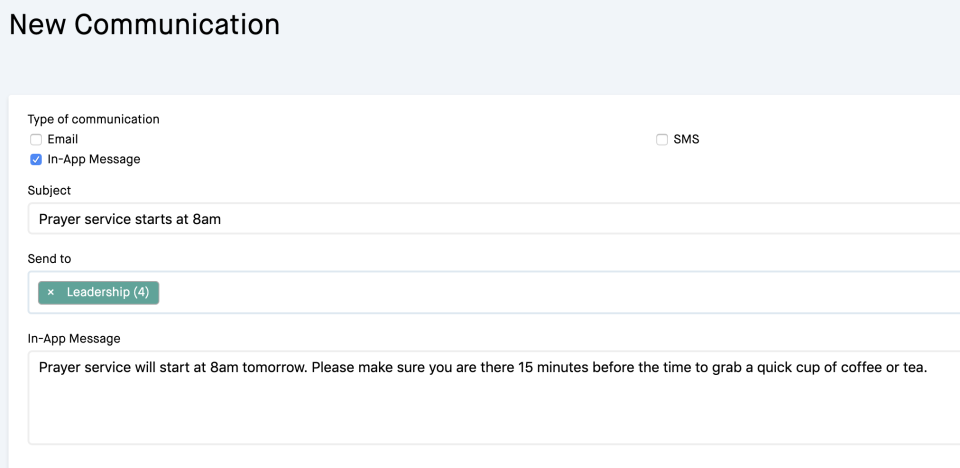Viewport: 960px width, 468px height.
Task: Click the New Communication page heading
Action: click(x=144, y=25)
